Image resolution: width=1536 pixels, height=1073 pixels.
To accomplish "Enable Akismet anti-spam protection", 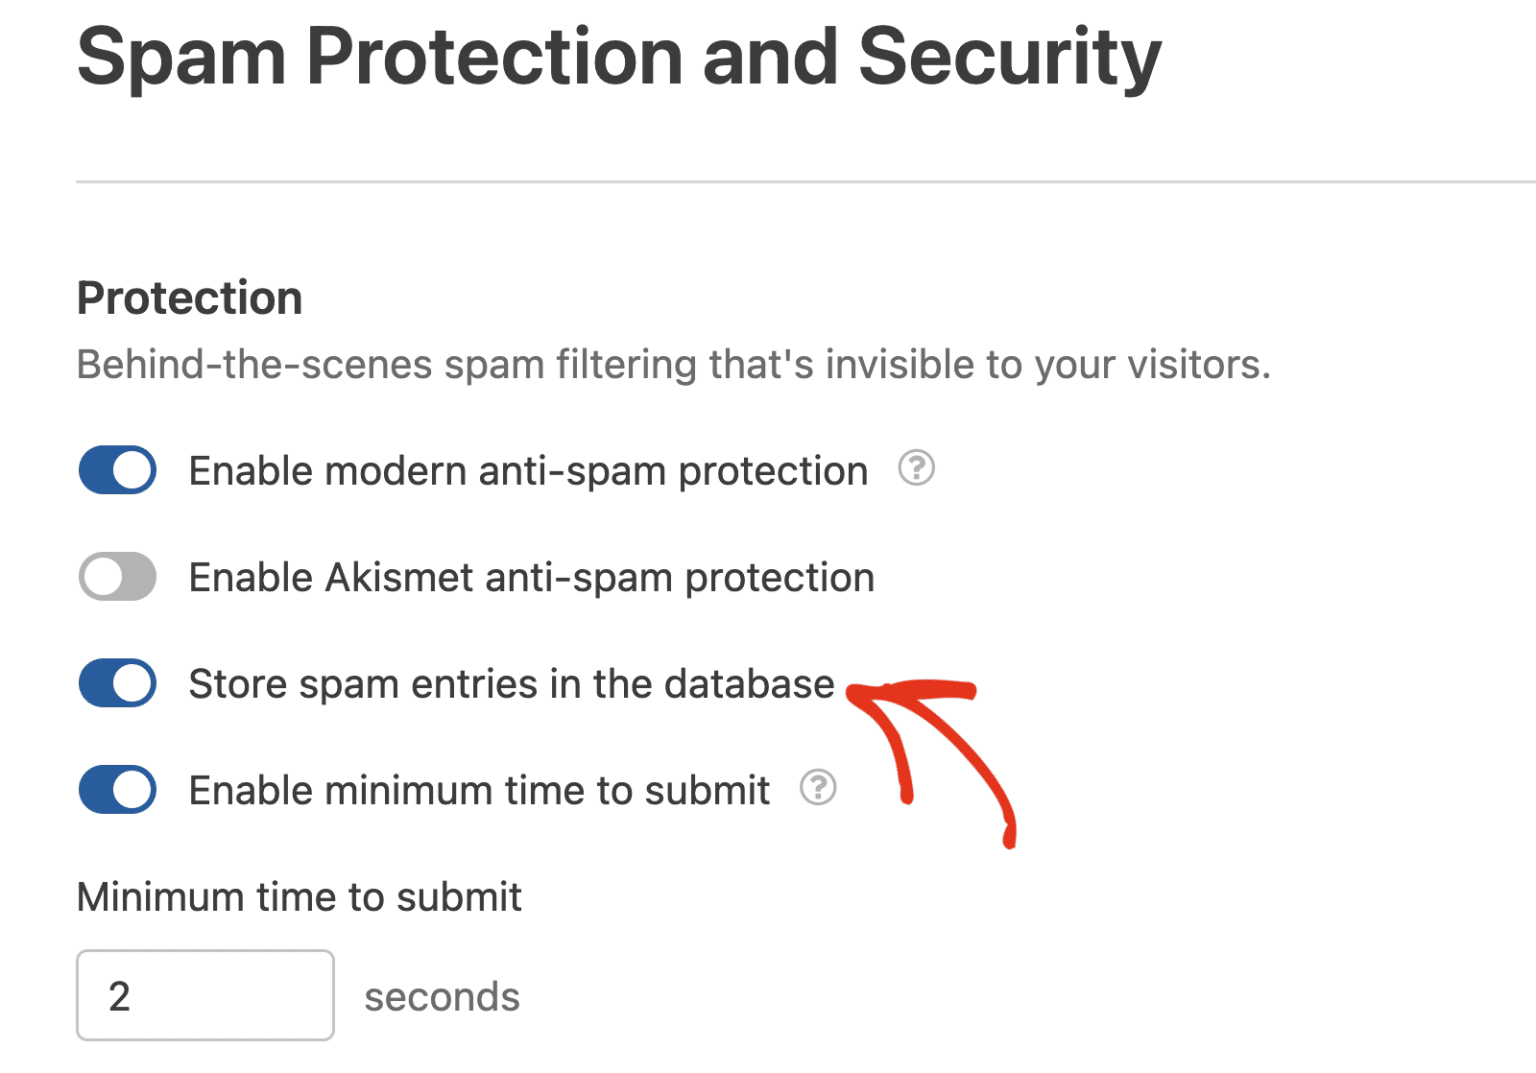I will coord(117,577).
